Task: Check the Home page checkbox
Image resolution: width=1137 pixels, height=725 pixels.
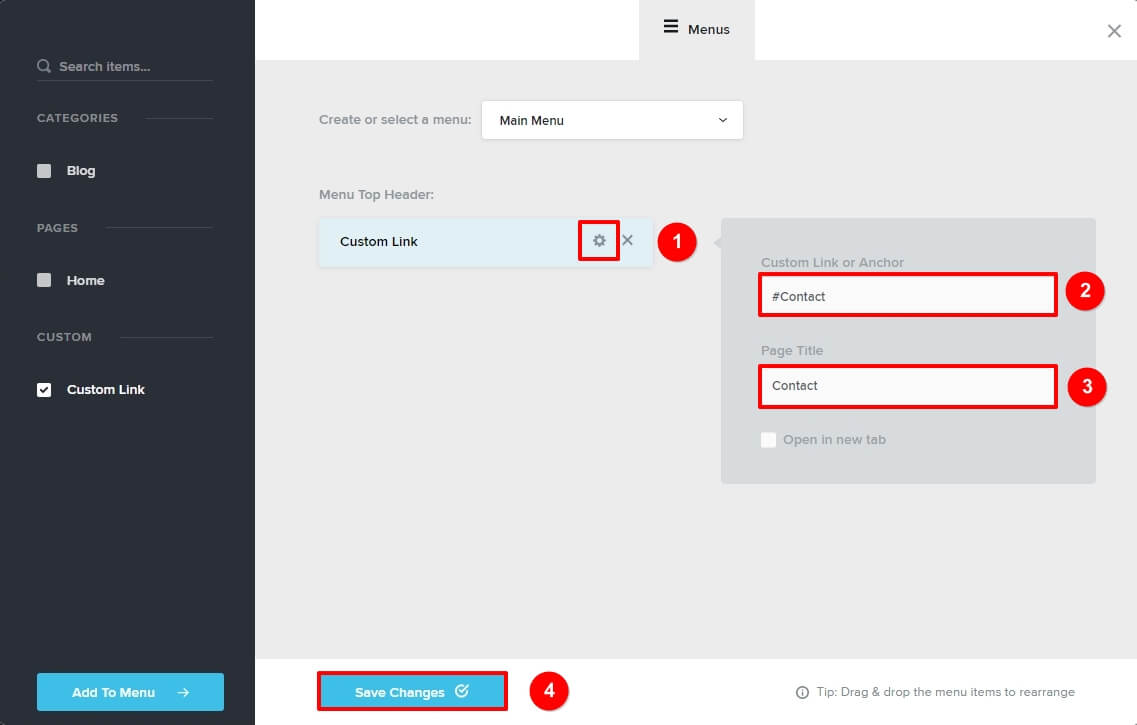Action: click(44, 281)
